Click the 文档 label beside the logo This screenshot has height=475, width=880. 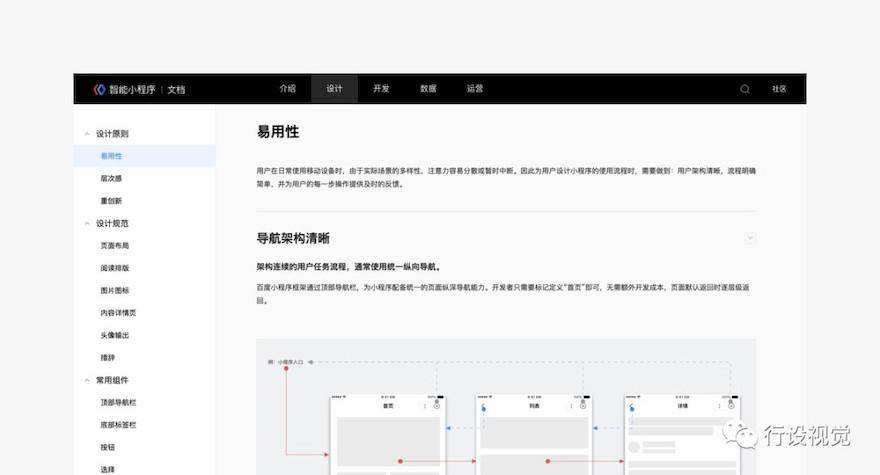click(176, 90)
